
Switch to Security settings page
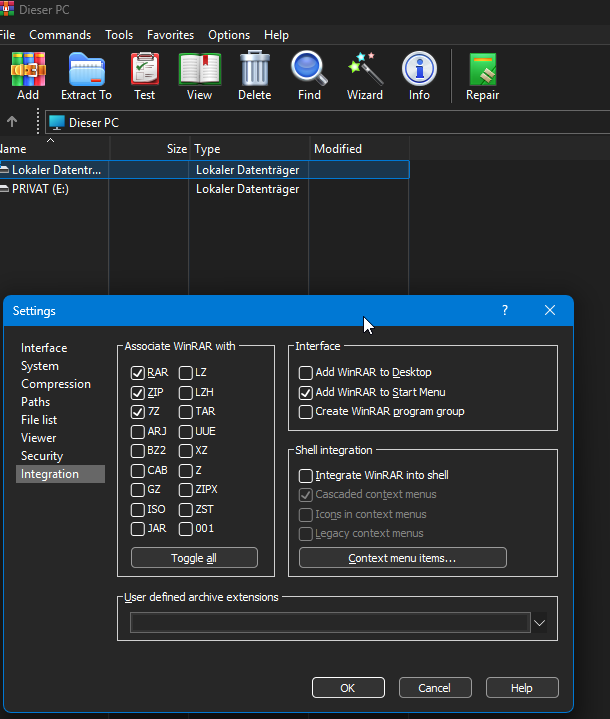click(42, 456)
